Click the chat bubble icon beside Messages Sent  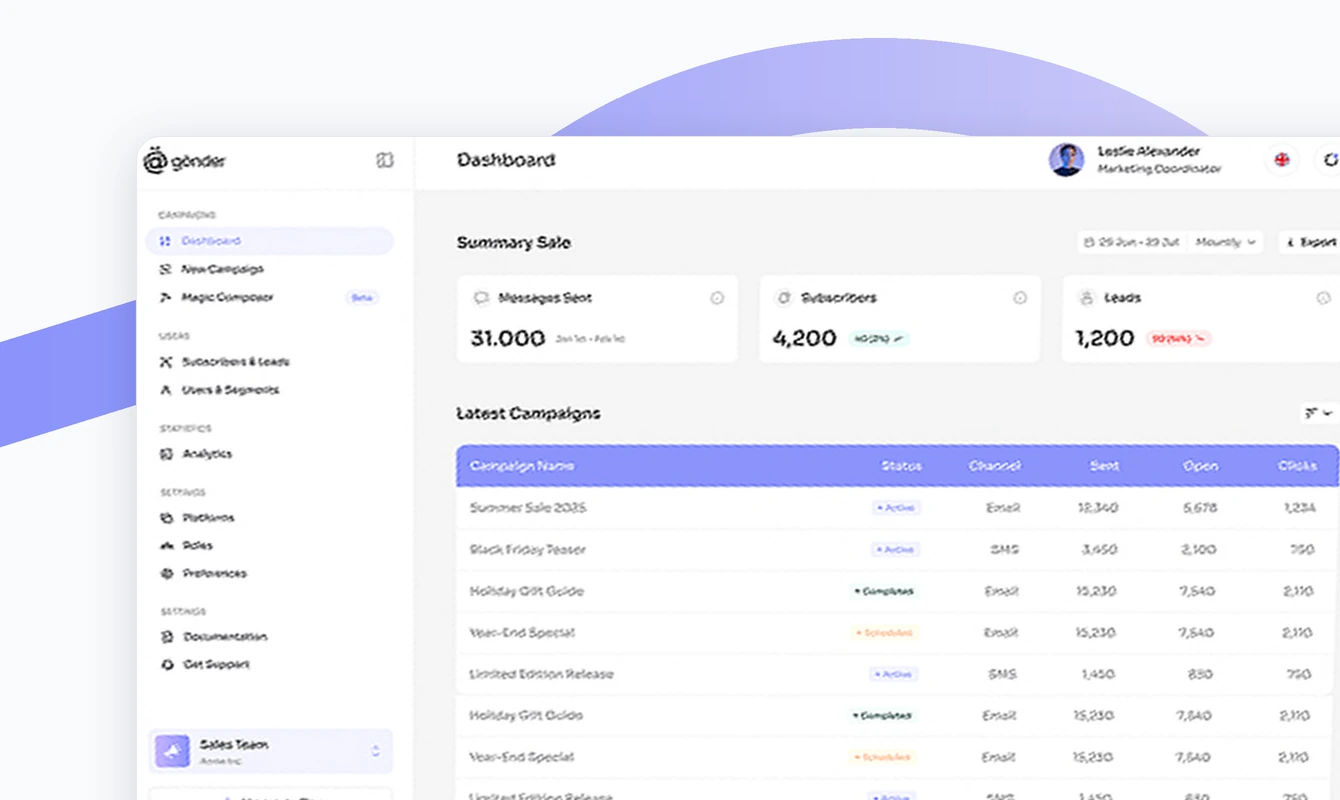(481, 298)
